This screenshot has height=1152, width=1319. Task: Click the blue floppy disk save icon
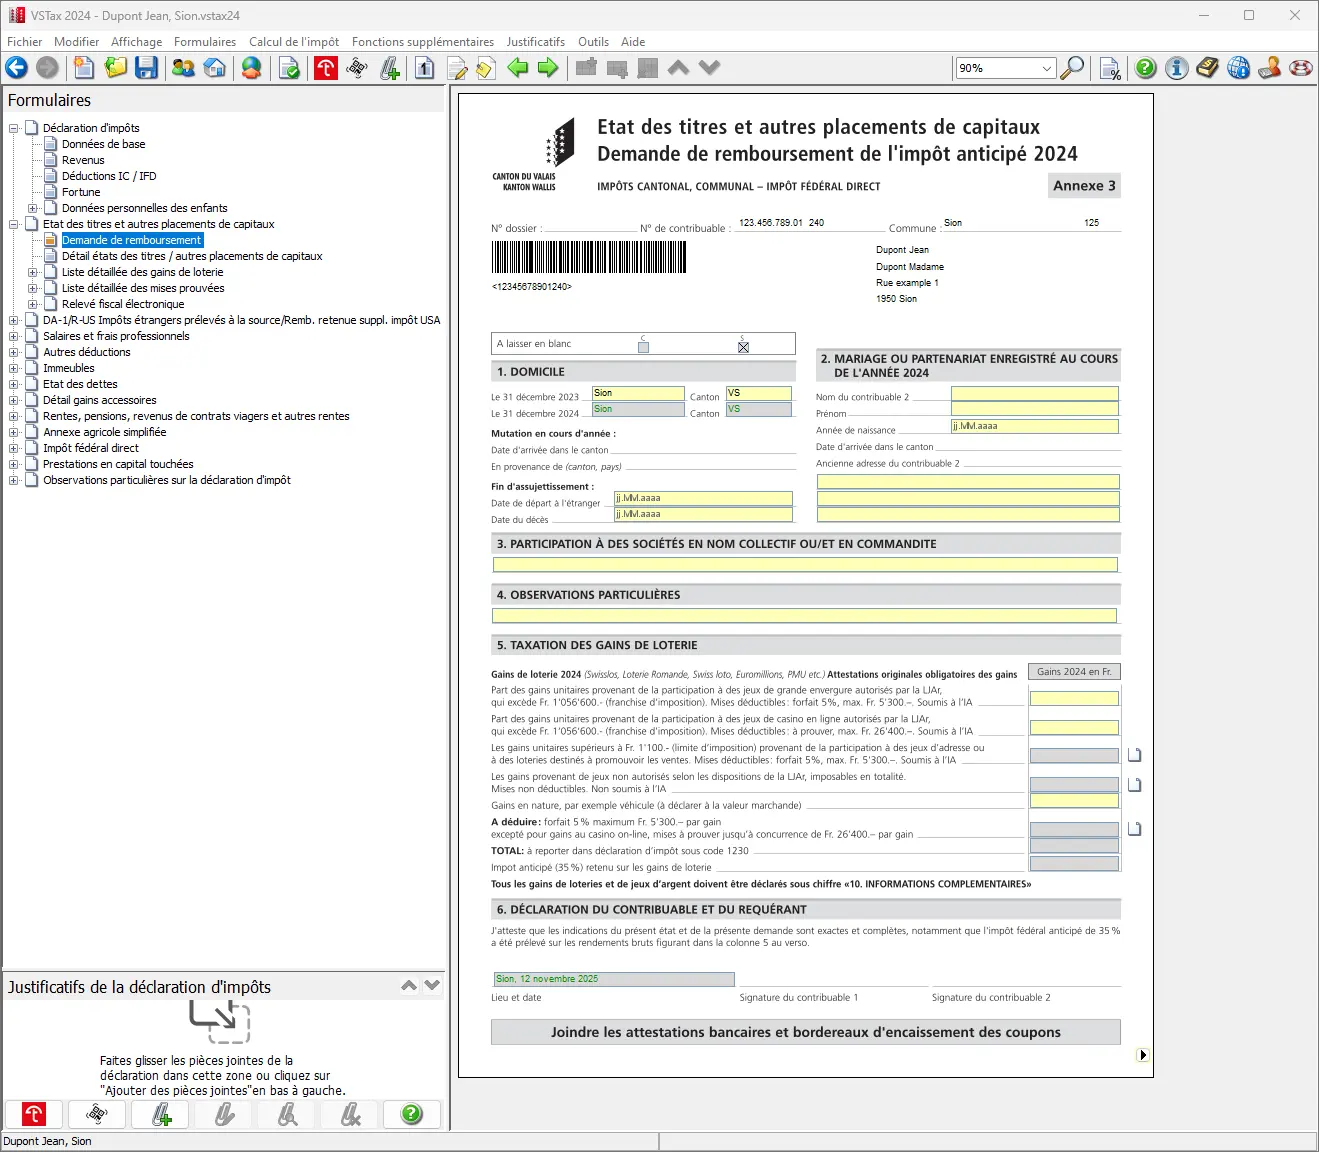[x=147, y=68]
